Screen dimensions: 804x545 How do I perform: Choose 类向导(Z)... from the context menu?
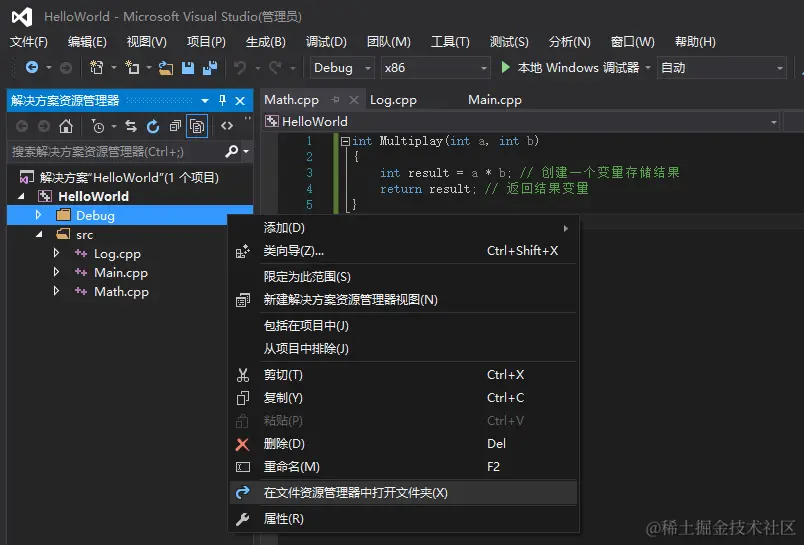point(404,251)
